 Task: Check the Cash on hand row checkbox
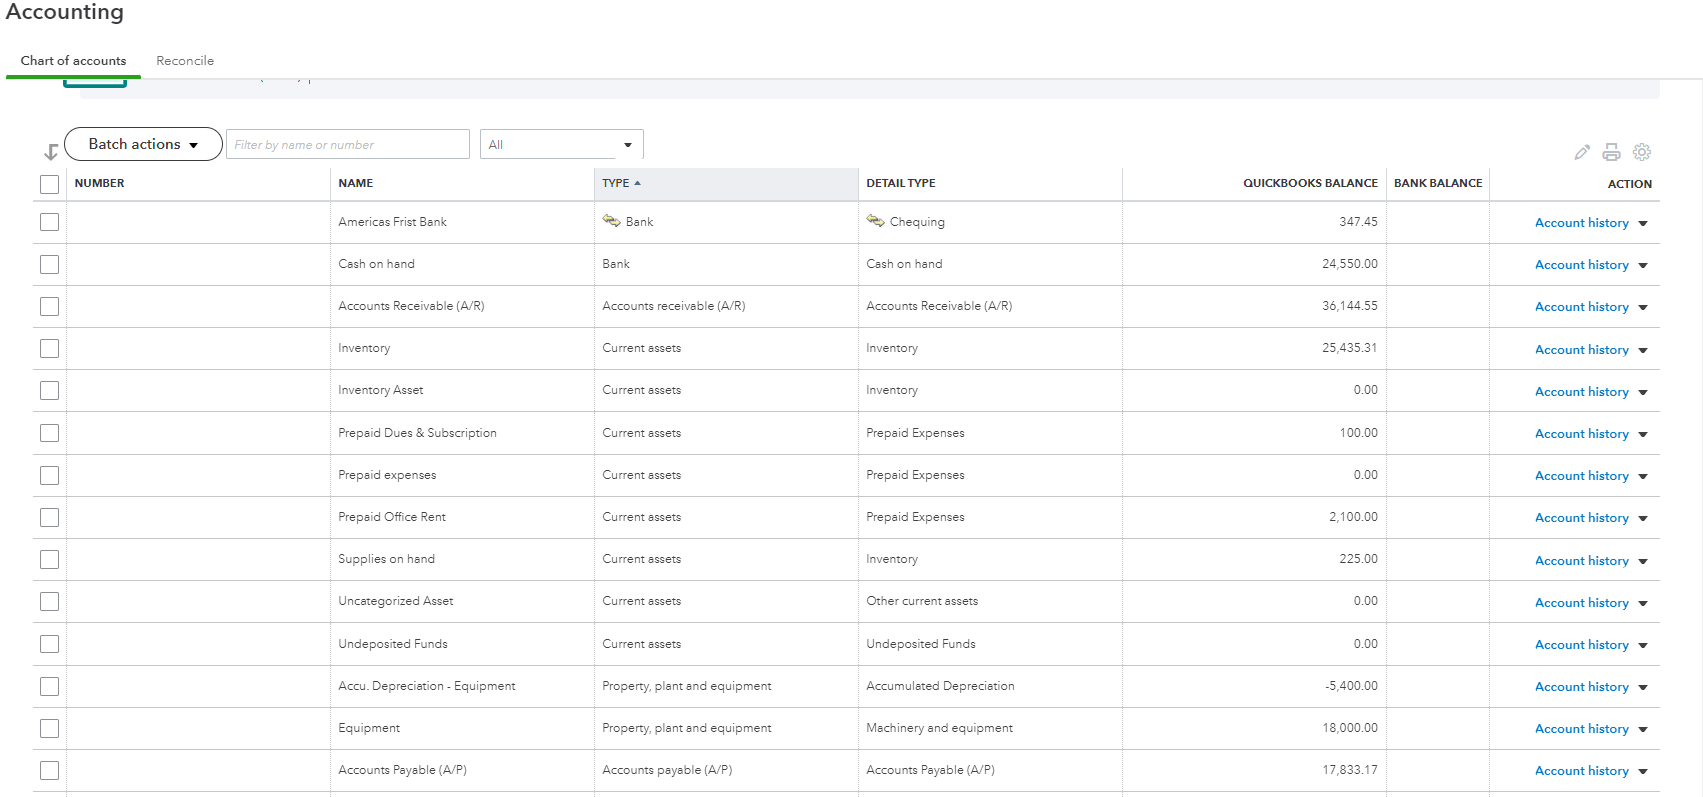point(49,264)
